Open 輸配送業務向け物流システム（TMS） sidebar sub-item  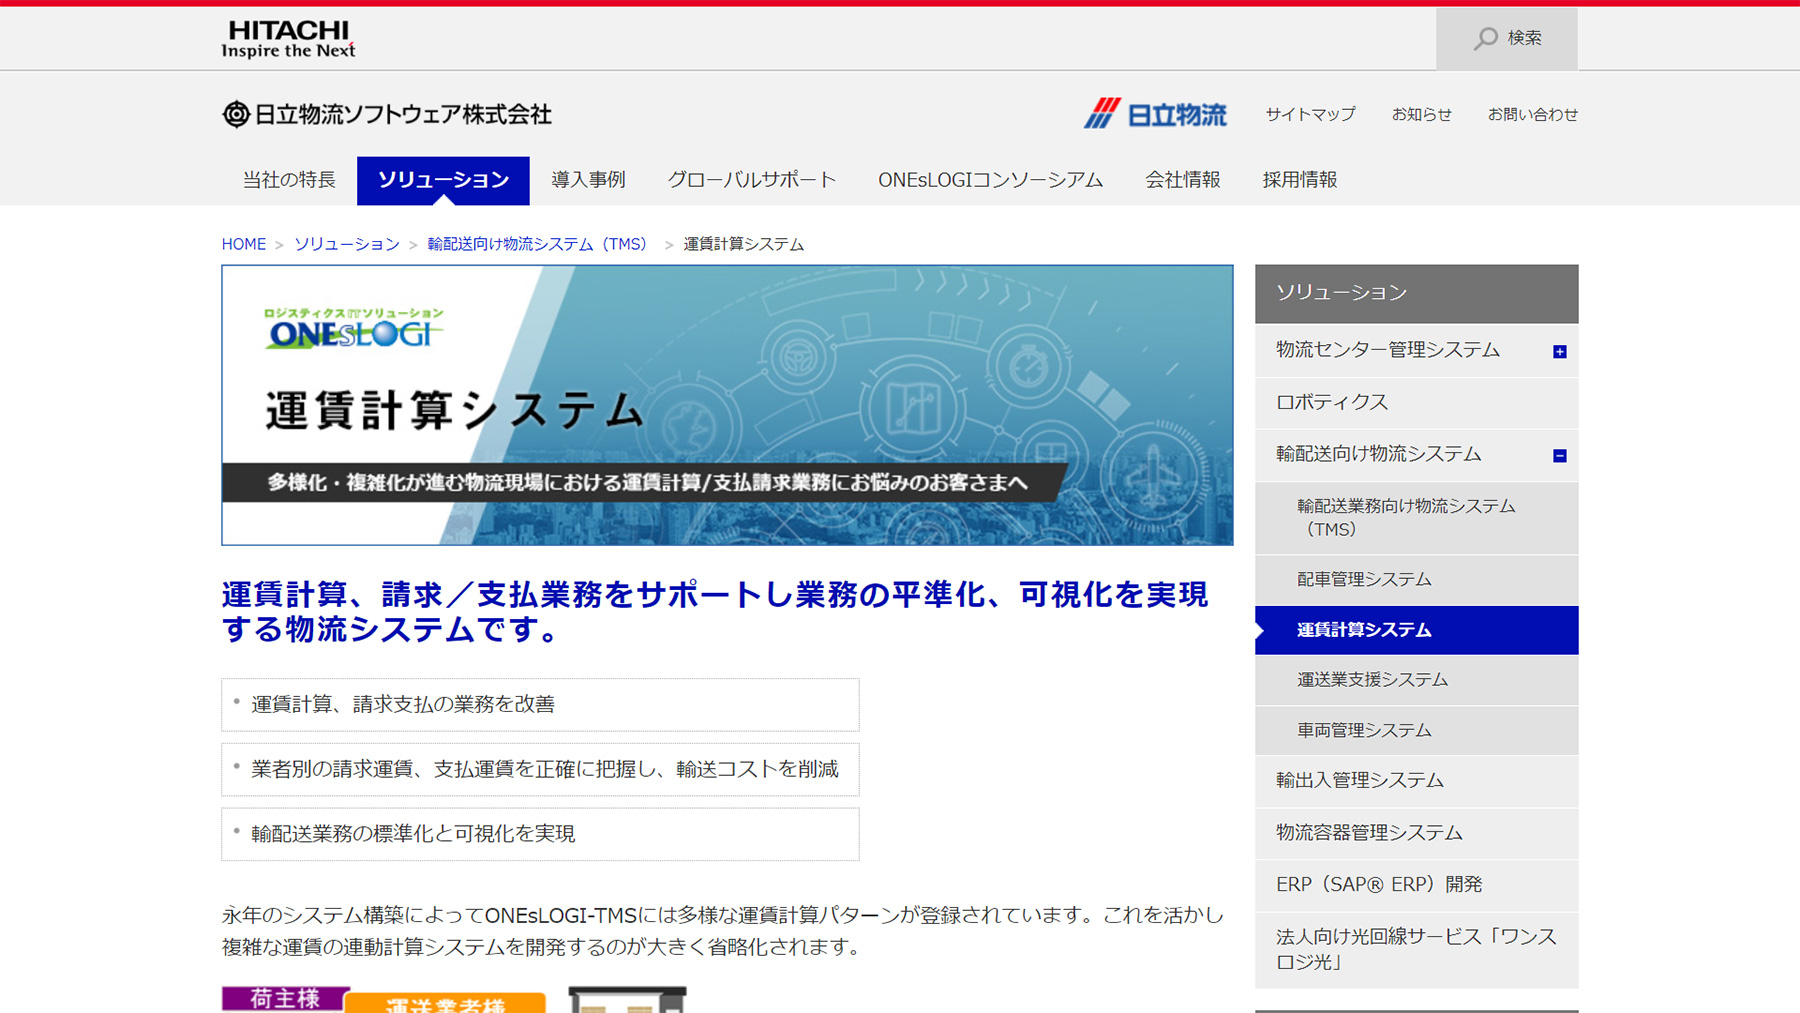point(1416,518)
